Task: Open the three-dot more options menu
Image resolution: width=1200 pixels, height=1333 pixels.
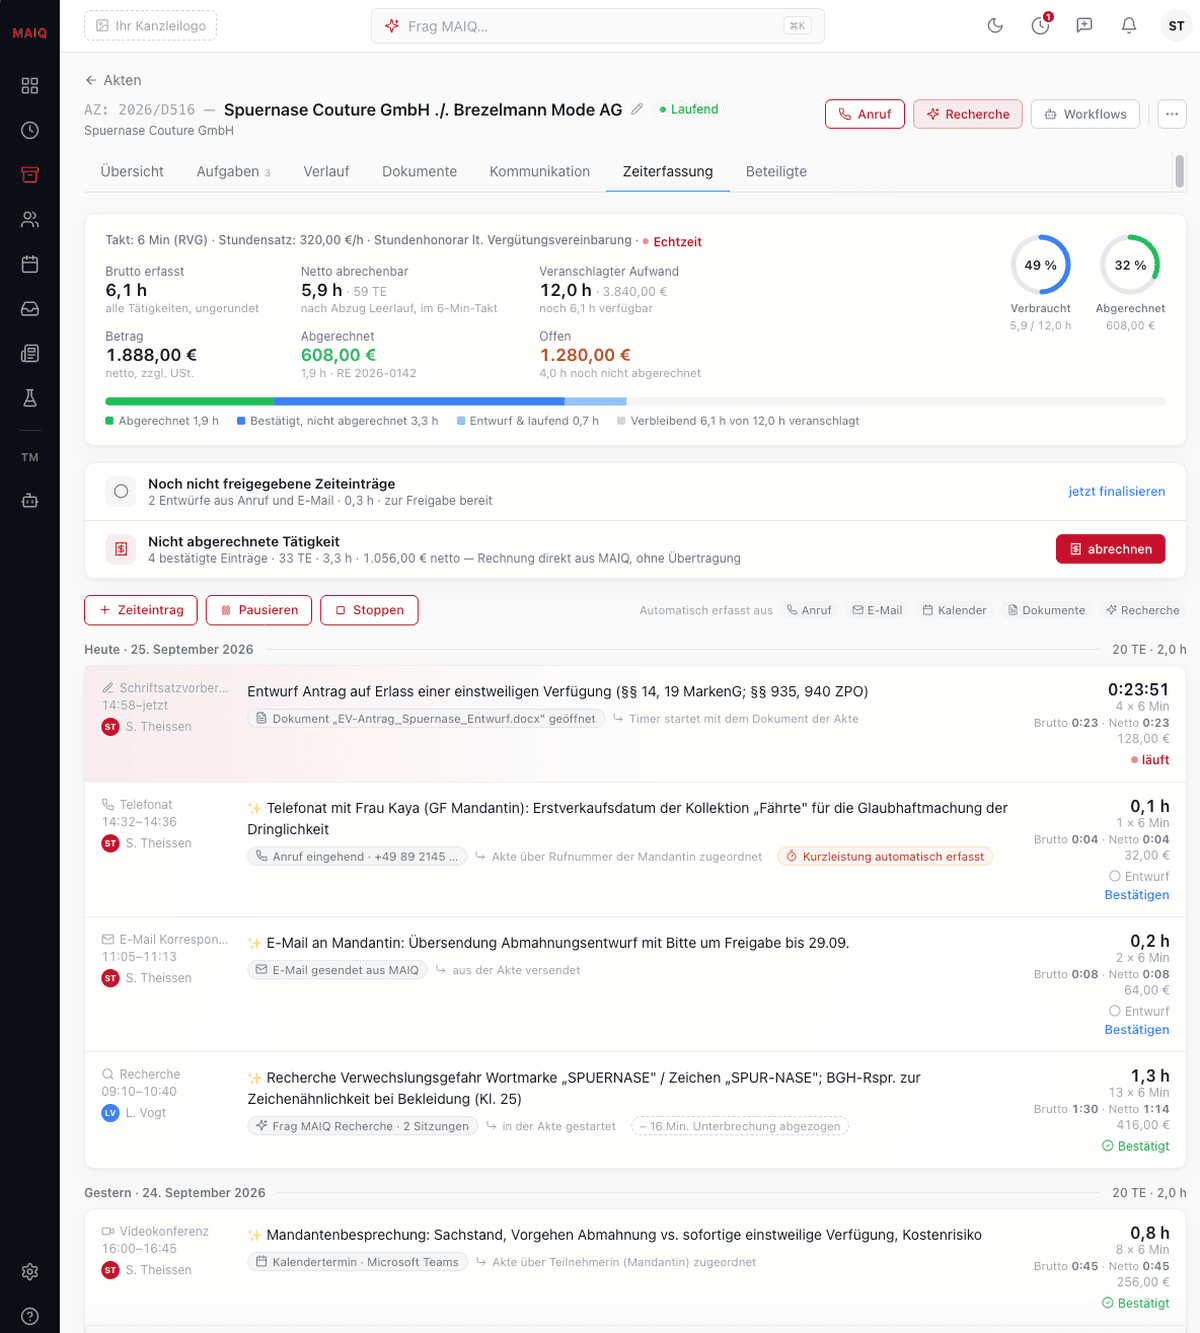Action: tap(1172, 114)
